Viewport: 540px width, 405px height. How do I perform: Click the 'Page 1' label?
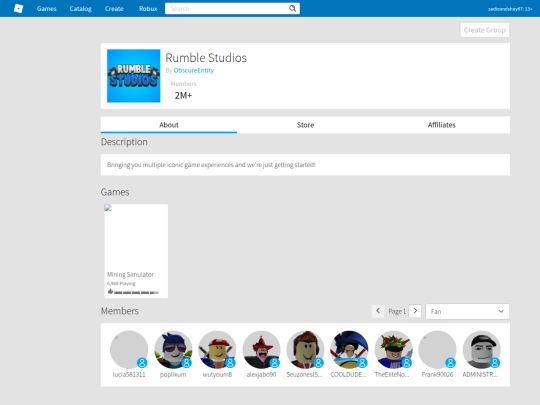tap(397, 311)
